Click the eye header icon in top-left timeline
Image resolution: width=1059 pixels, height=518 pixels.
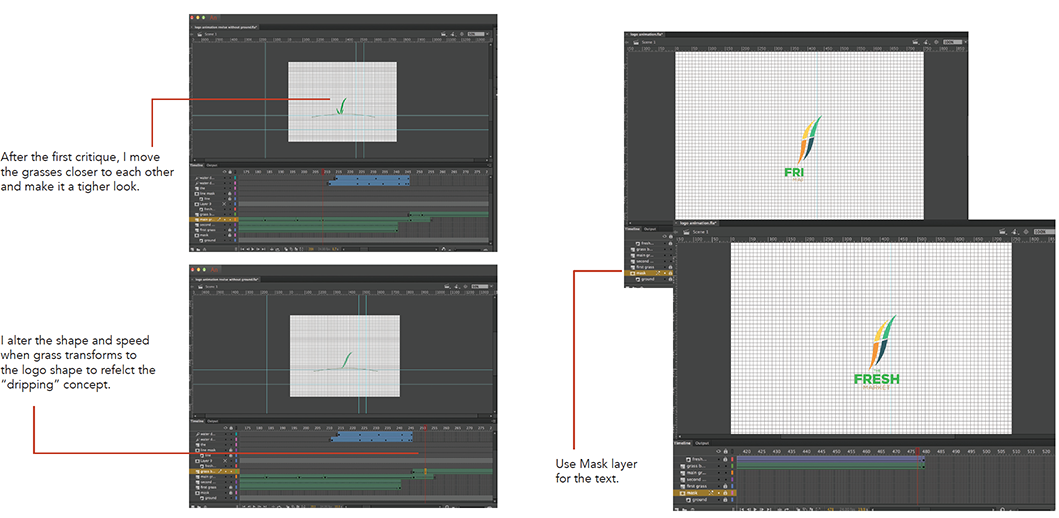pyautogui.click(x=225, y=171)
